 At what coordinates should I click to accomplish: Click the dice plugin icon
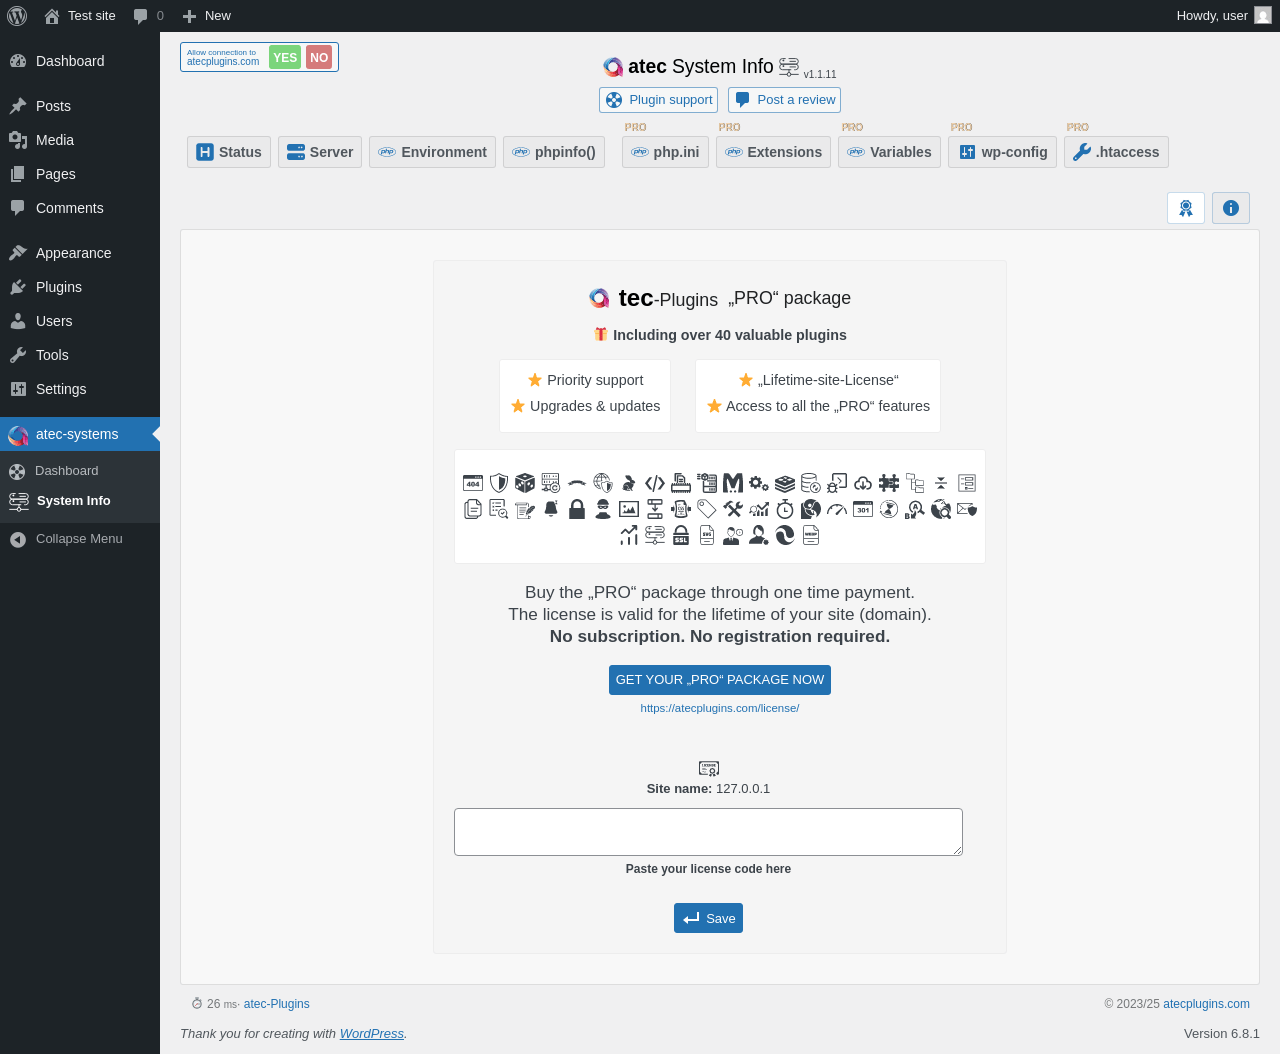point(525,483)
